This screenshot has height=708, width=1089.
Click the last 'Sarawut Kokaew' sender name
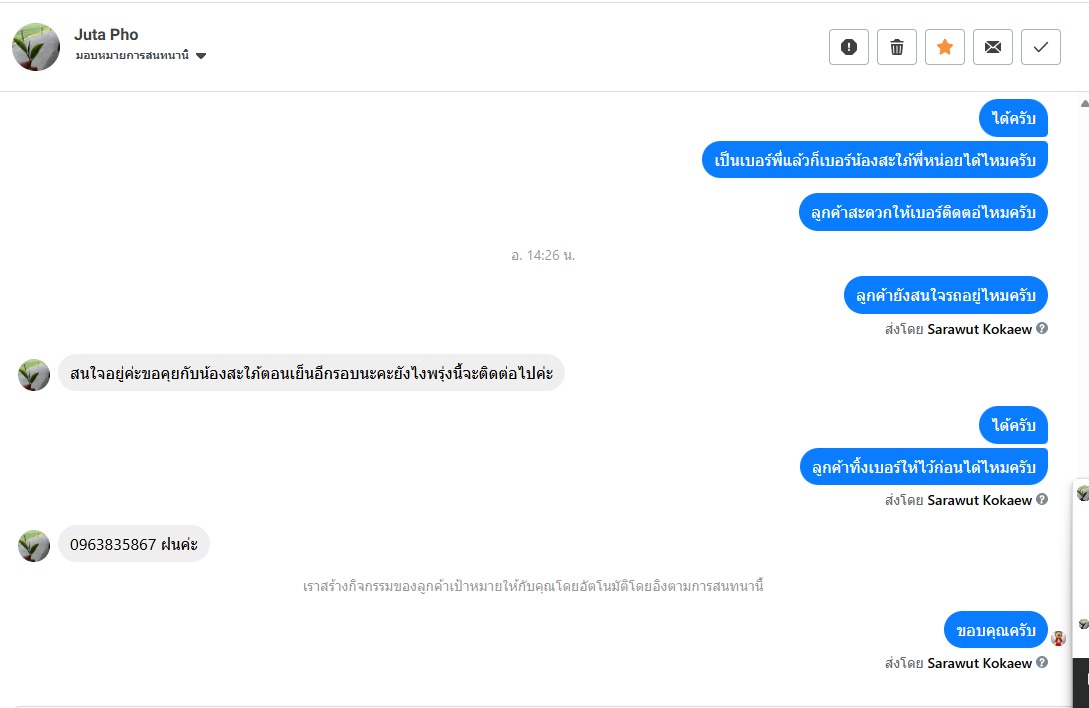pyautogui.click(x=979, y=663)
